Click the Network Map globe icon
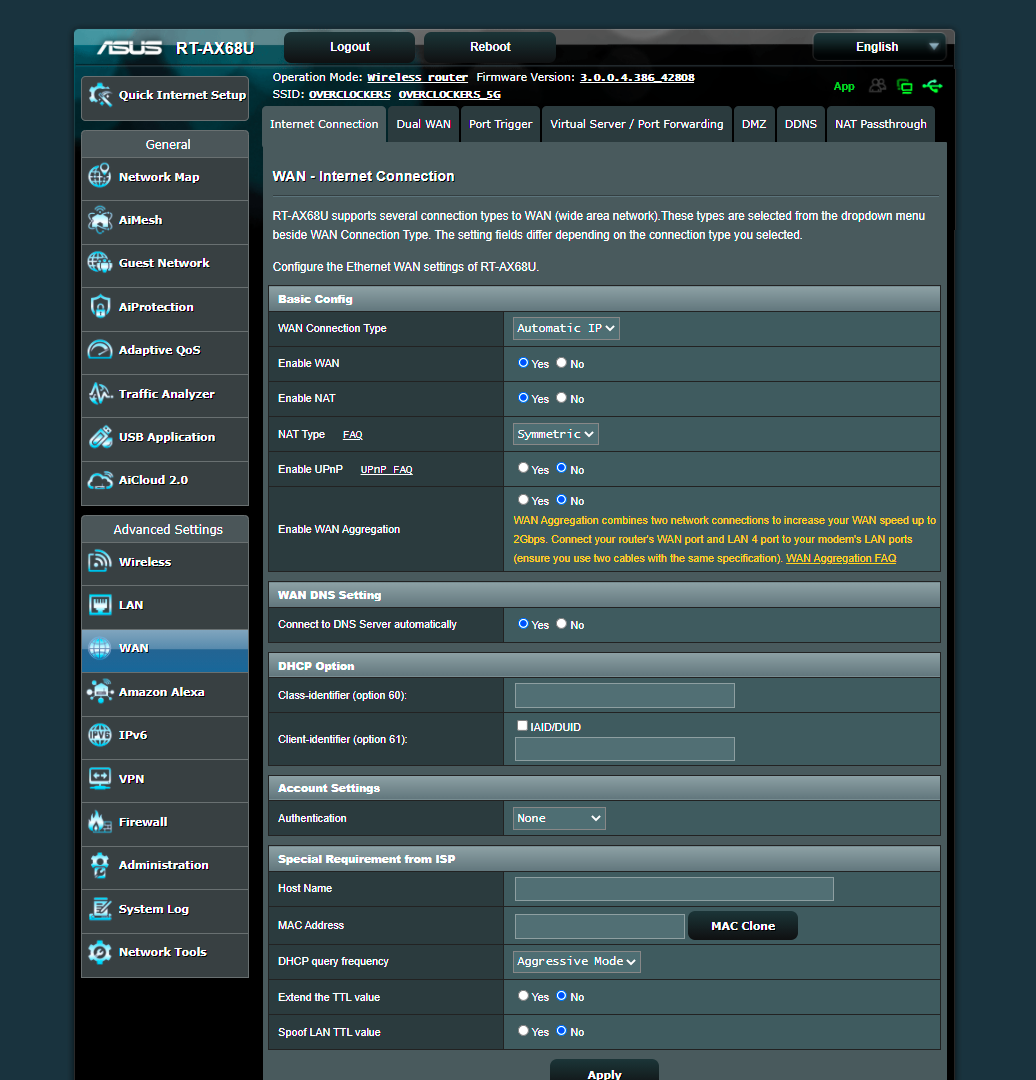 (x=100, y=176)
